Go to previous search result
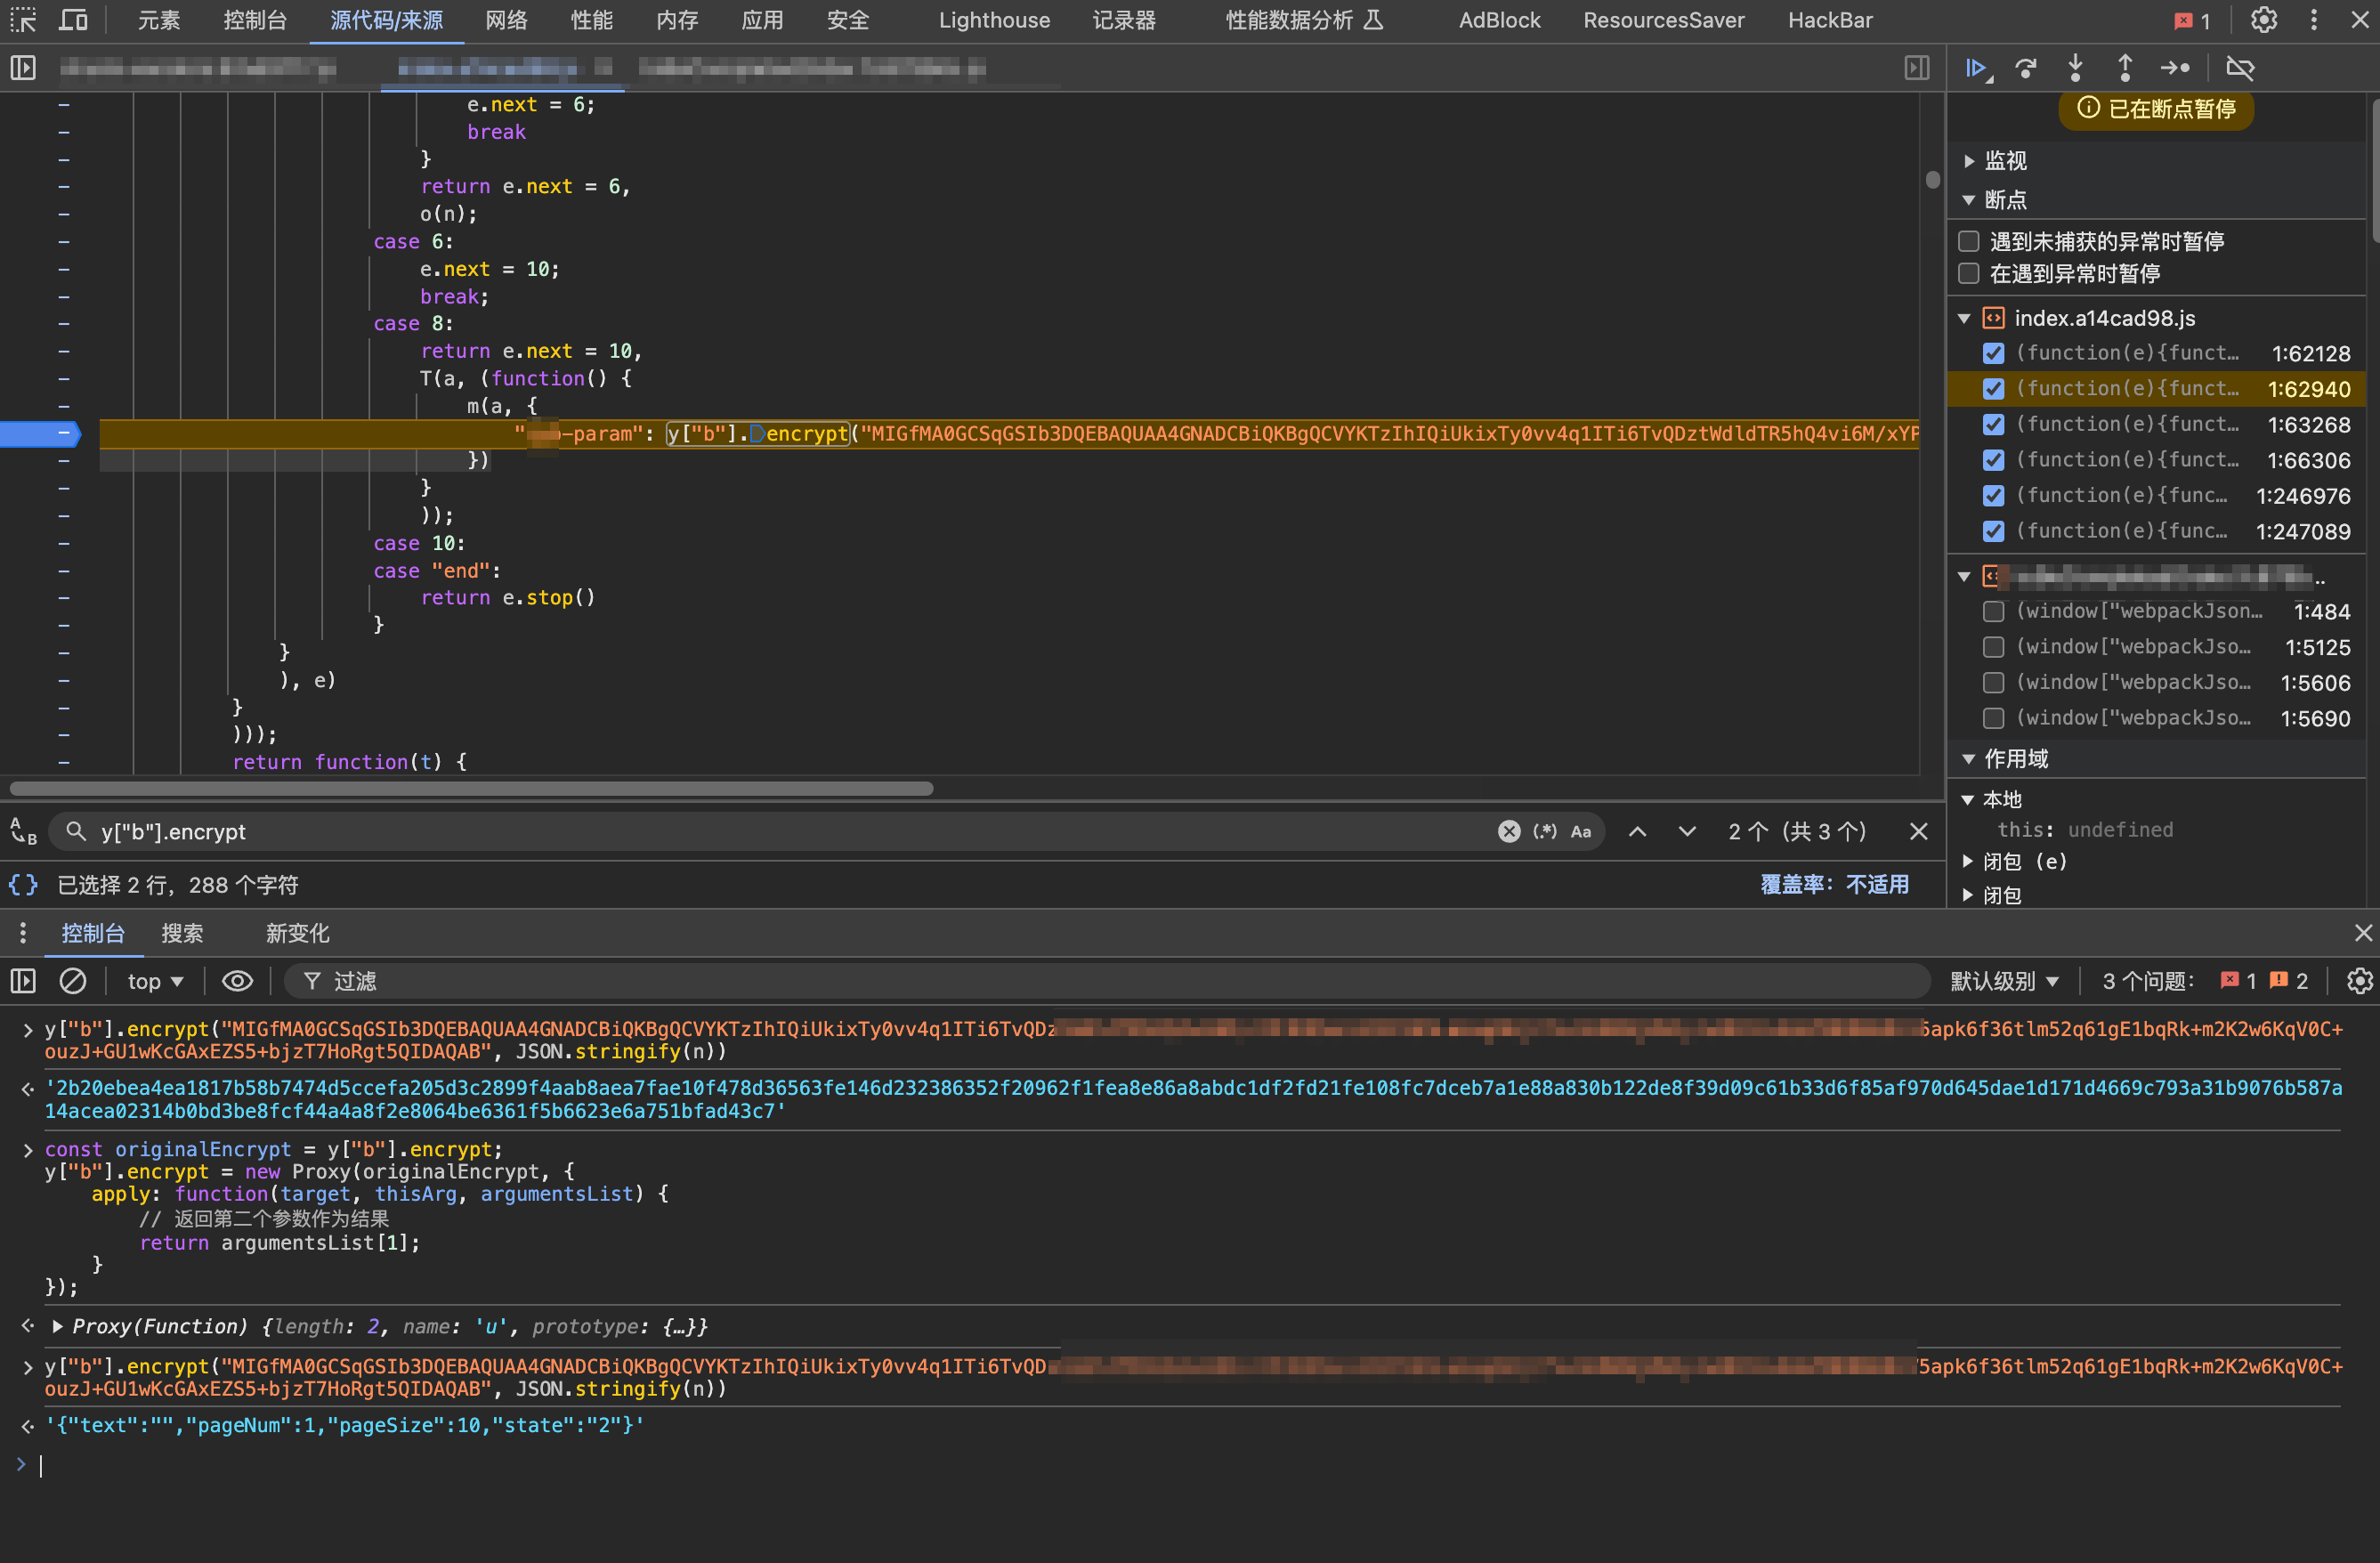 tap(1637, 831)
